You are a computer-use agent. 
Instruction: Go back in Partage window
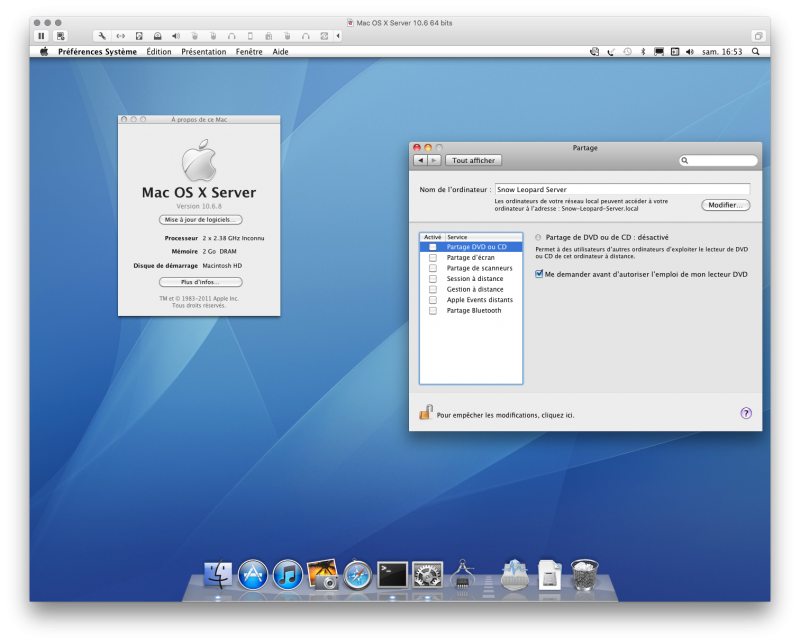pos(420,160)
